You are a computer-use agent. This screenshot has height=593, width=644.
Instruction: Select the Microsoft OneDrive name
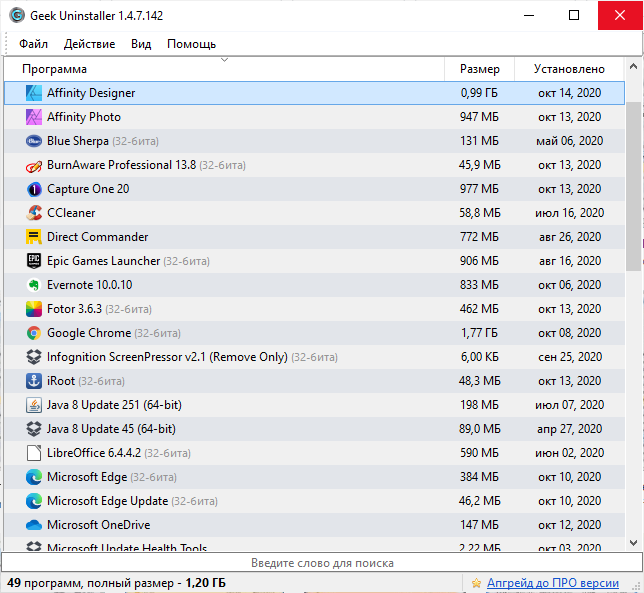(99, 525)
